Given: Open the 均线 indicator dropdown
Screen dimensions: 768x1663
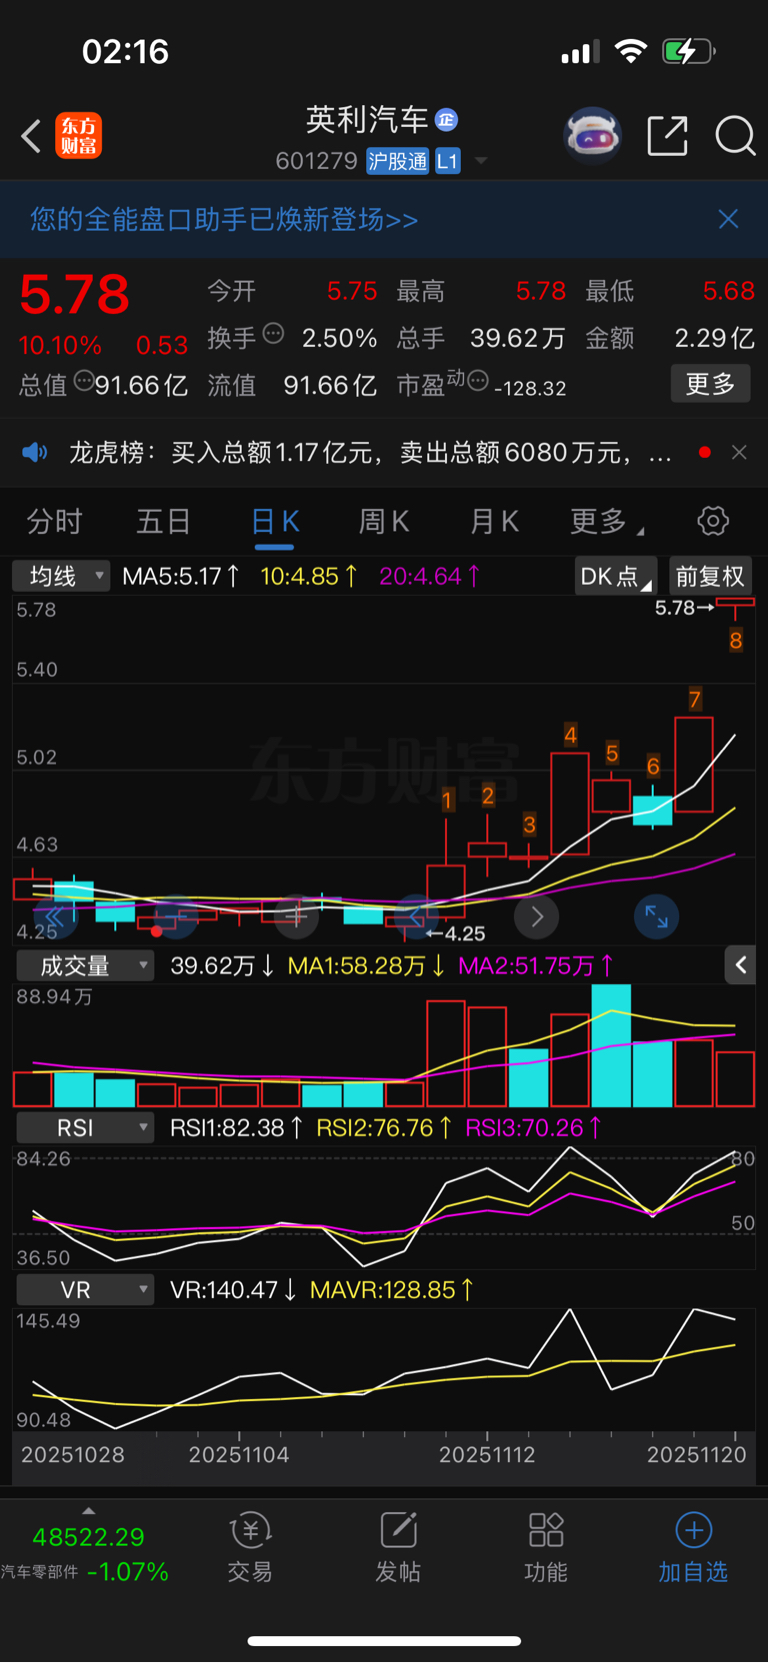Looking at the screenshot, I should click(x=61, y=576).
